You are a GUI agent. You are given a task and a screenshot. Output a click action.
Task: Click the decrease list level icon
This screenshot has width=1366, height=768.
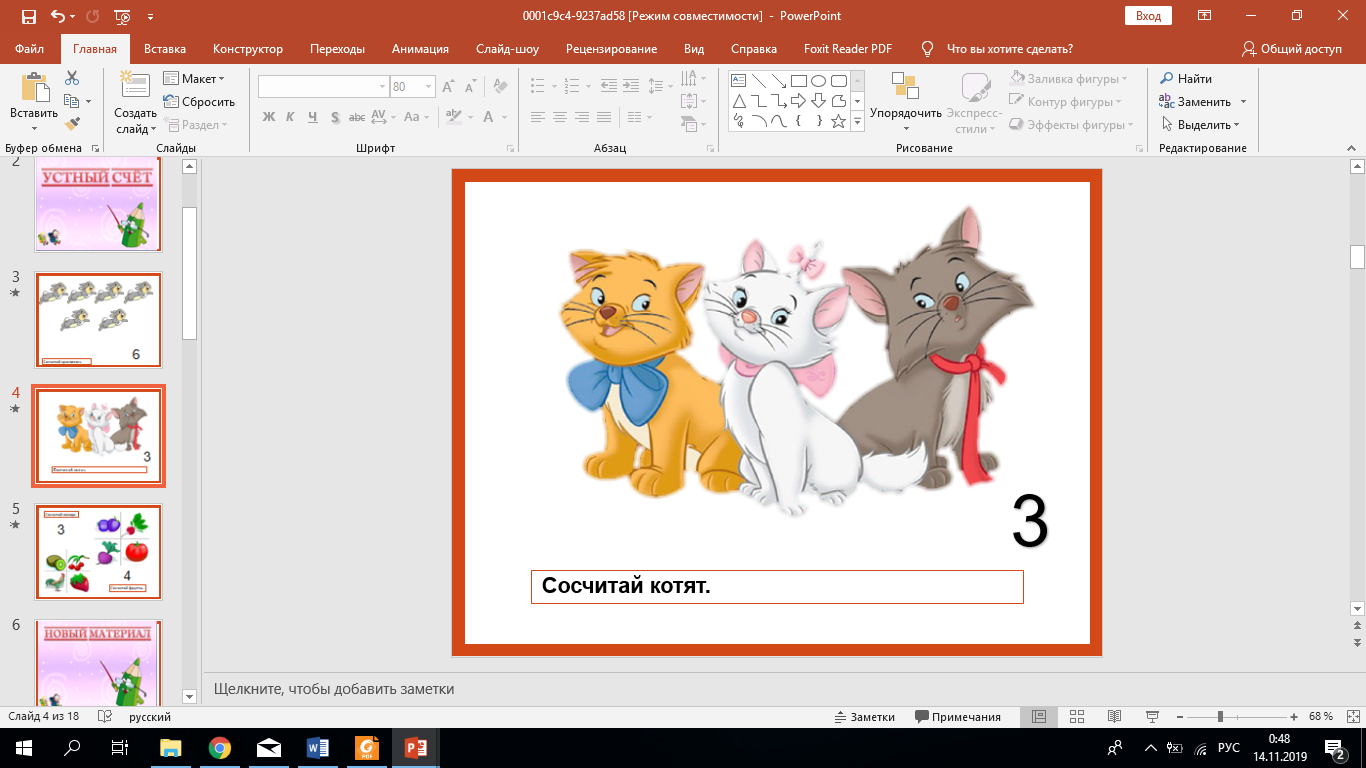pyautogui.click(x=611, y=86)
